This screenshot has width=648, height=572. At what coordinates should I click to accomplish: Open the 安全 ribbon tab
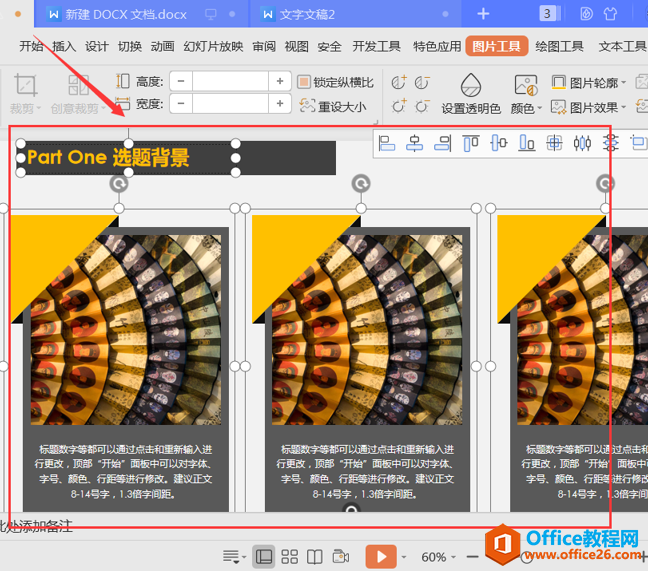pyautogui.click(x=329, y=46)
